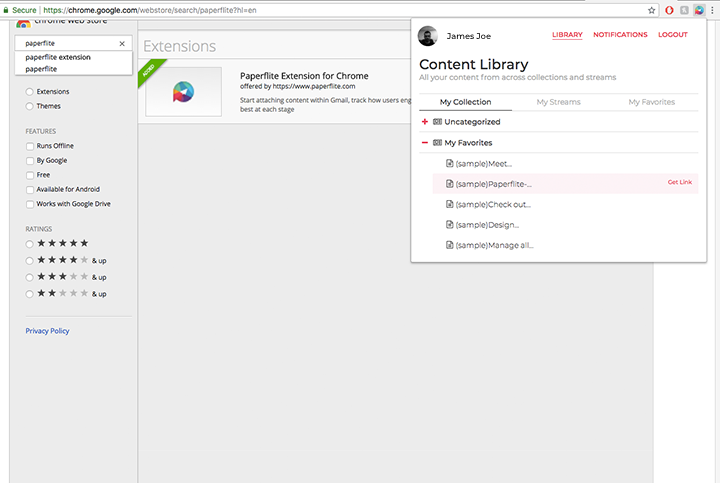Screen dimensions: 720x483
Task: Open Chrome three-dot menu
Action: click(x=712, y=10)
